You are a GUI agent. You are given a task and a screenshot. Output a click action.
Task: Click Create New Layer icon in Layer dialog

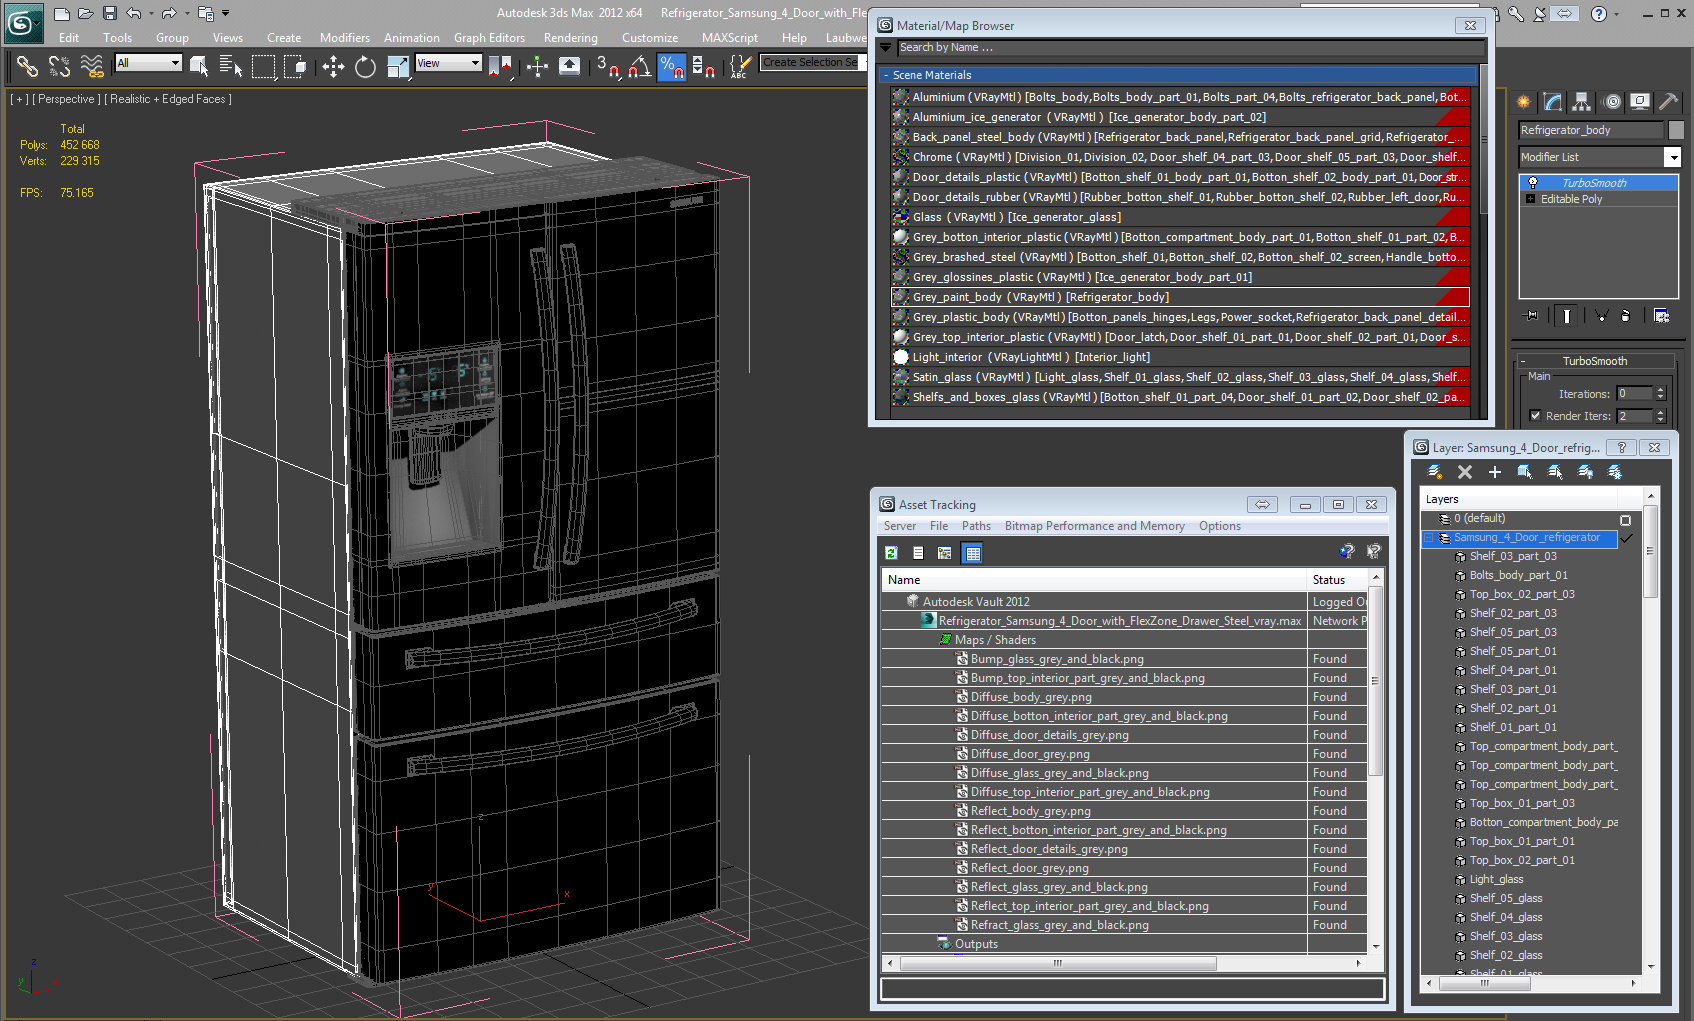(x=1435, y=472)
